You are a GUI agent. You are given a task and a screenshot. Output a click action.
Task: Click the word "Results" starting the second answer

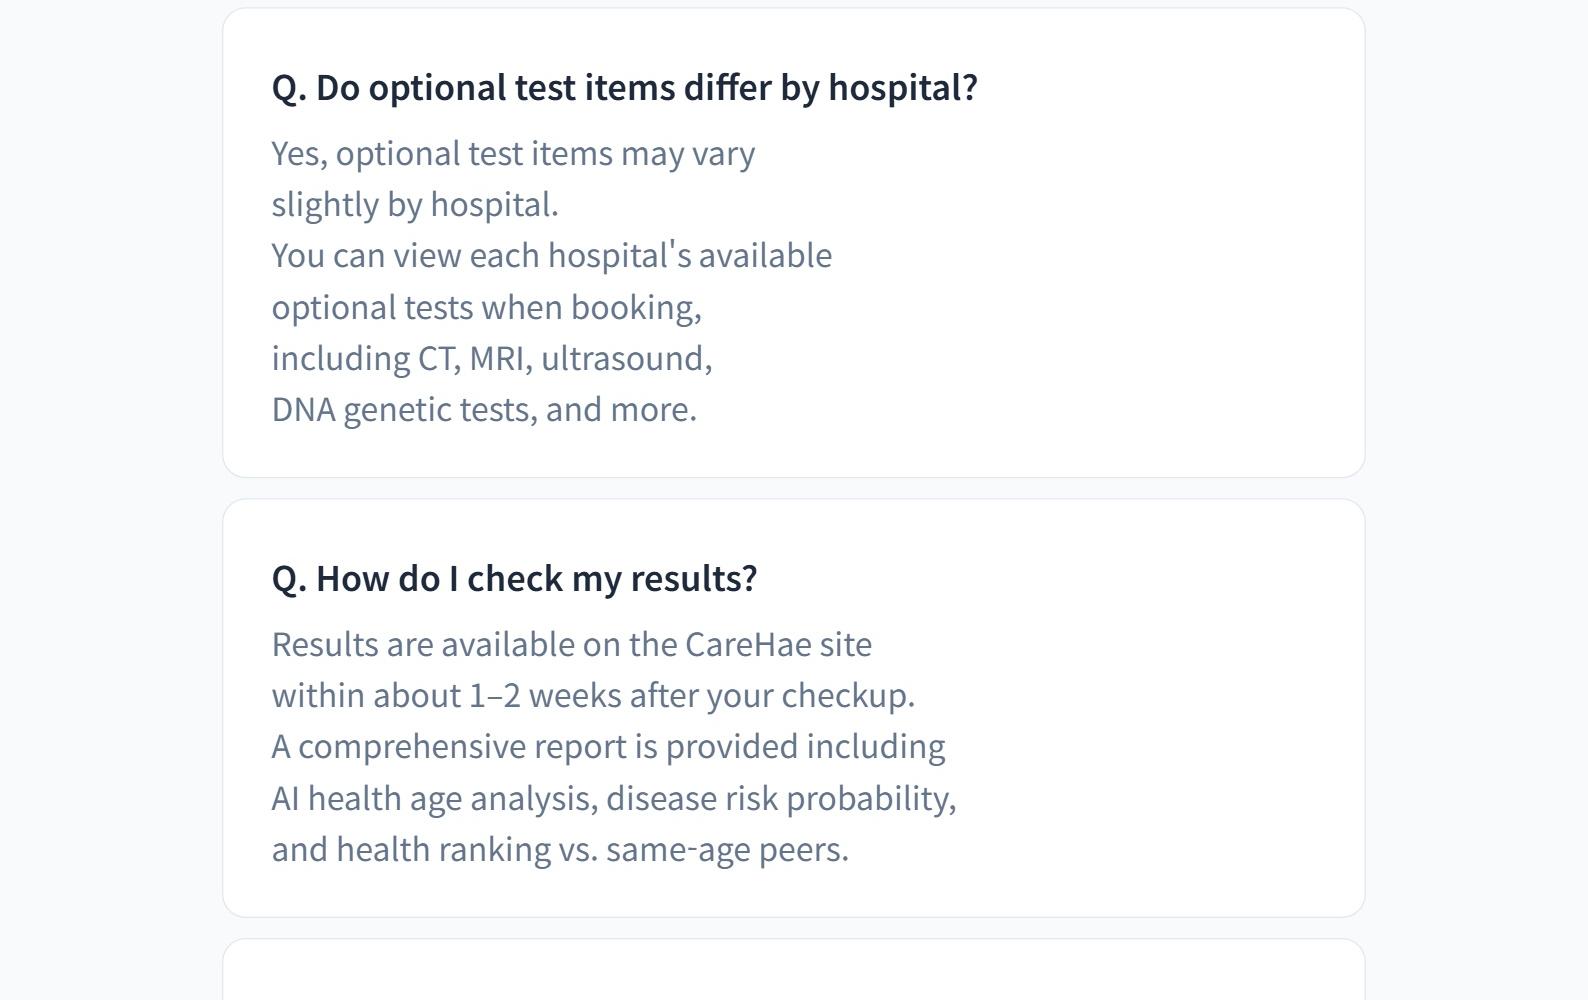coord(325,645)
